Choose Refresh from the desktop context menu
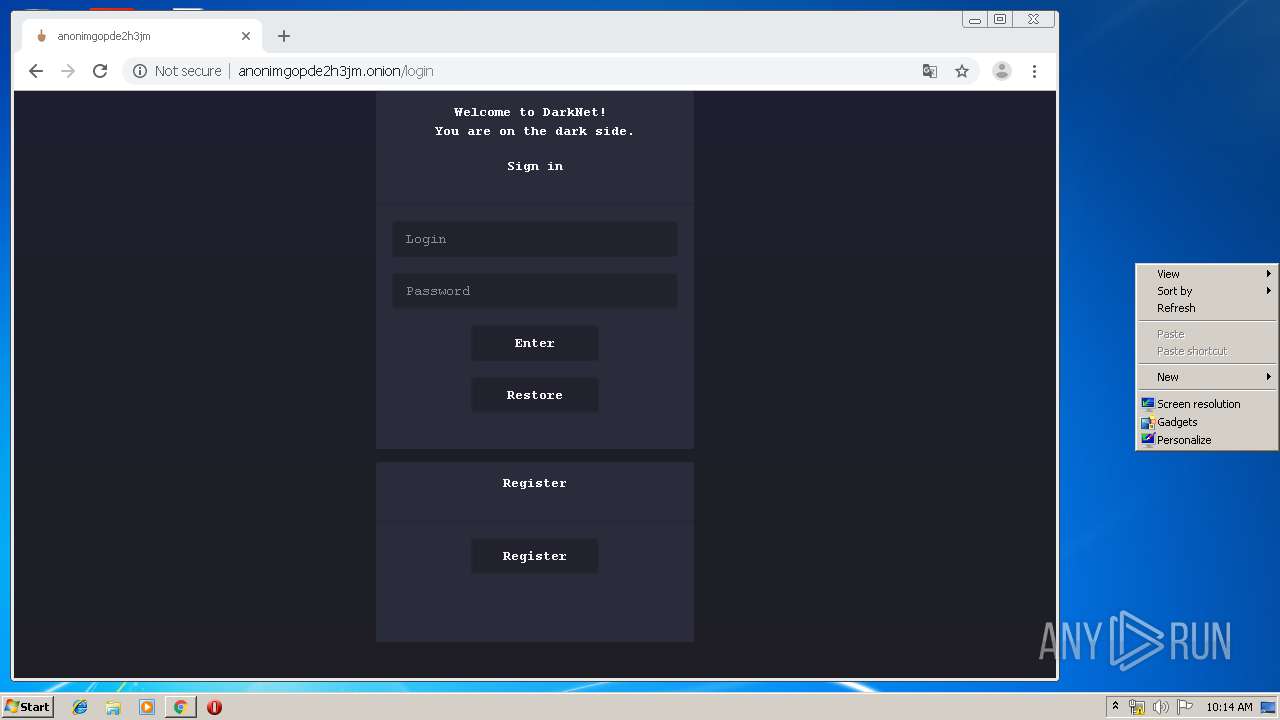 click(1207, 308)
